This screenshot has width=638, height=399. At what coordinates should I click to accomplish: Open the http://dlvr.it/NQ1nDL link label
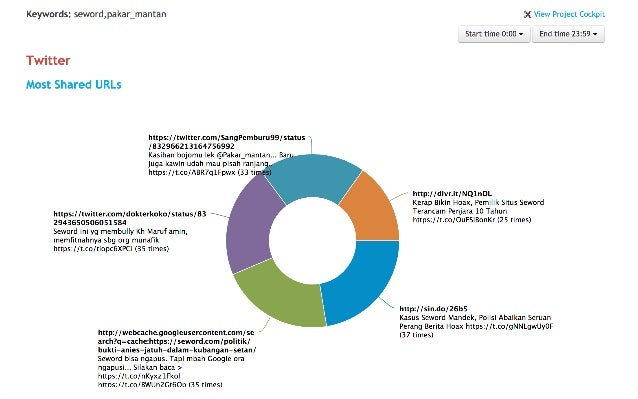(x=452, y=194)
